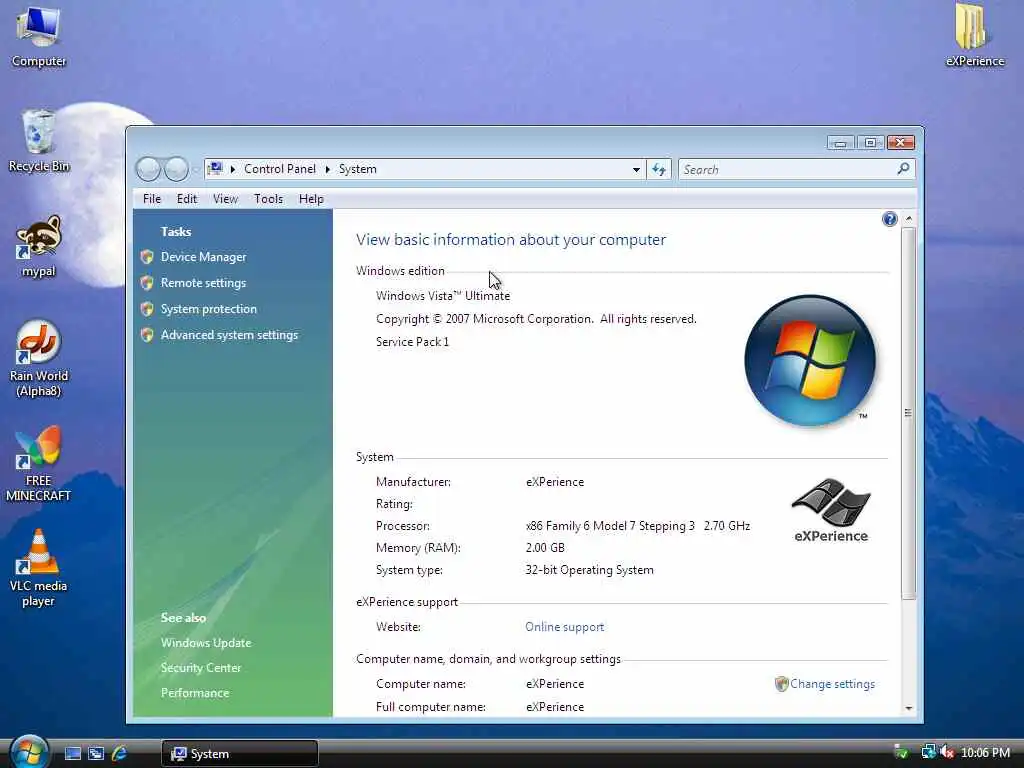
Task: Open Advanced system settings link
Action: click(x=229, y=335)
